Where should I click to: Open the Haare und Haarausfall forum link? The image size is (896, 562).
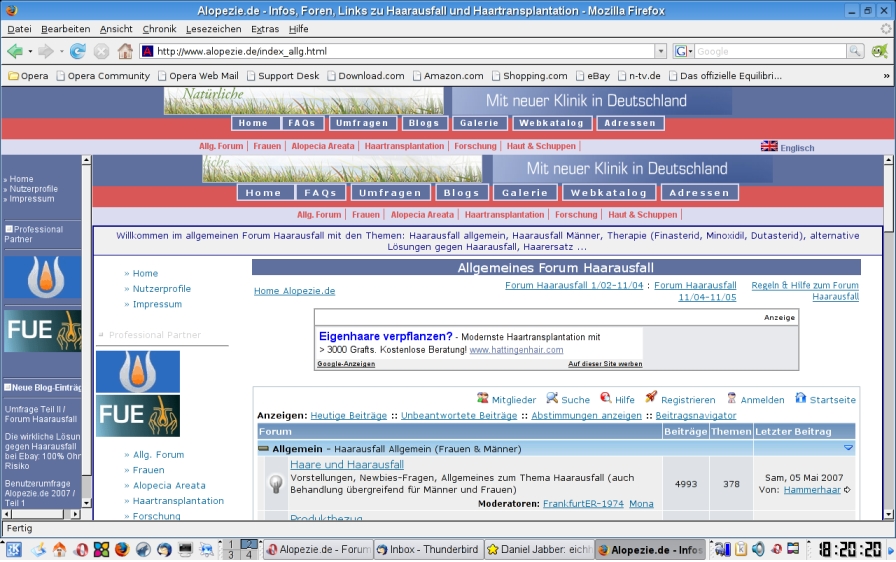347,465
